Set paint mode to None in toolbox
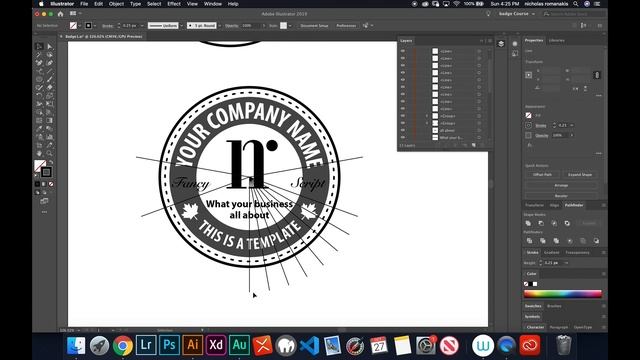Viewport: 640px width, 360px height. pyautogui.click(x=51, y=184)
